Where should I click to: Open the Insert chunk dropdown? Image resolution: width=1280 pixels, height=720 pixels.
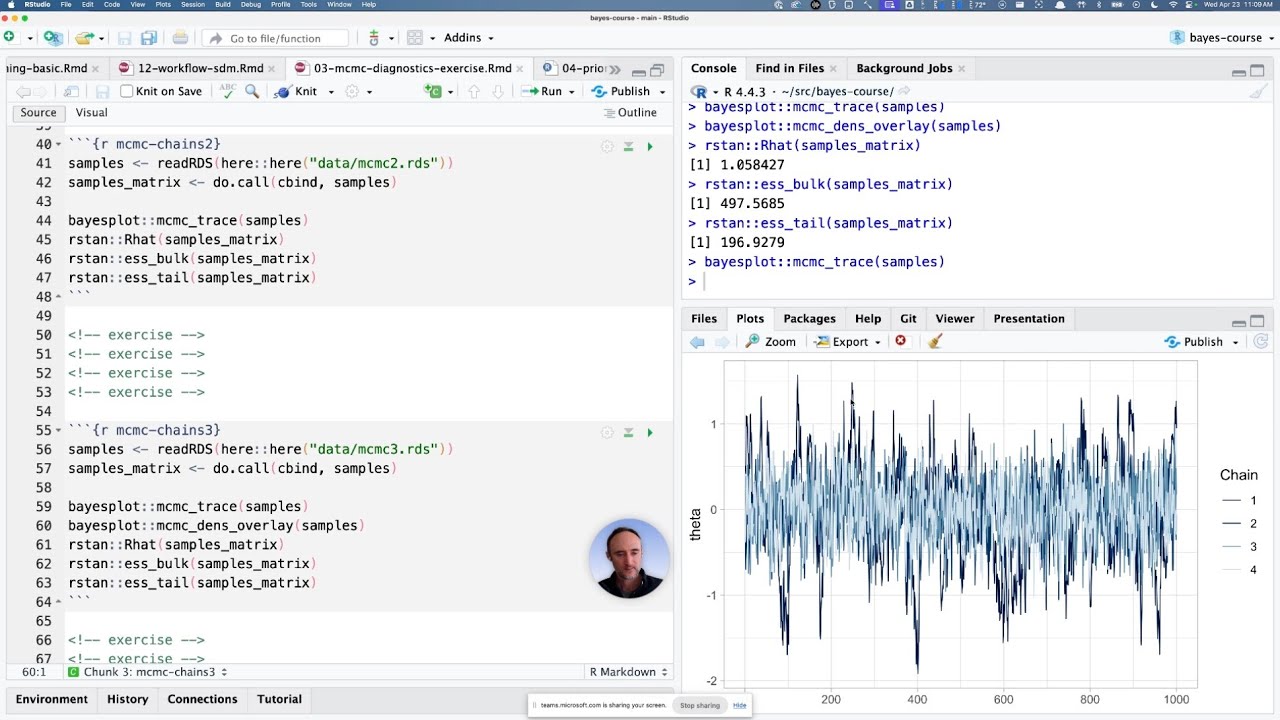(438, 91)
